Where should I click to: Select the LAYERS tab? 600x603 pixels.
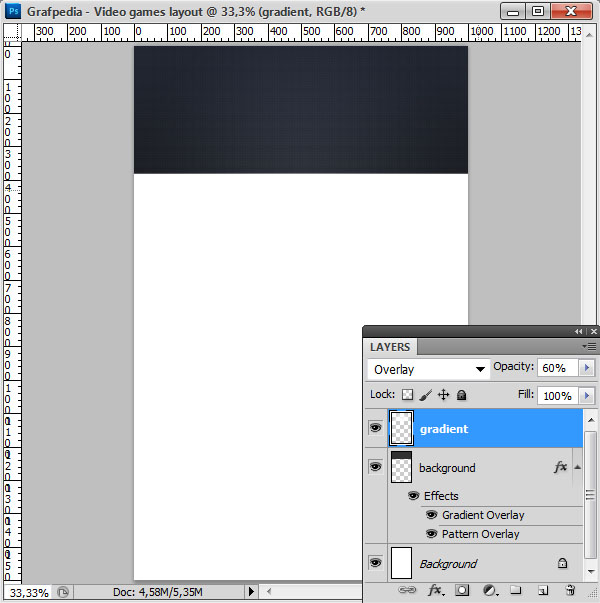pyautogui.click(x=390, y=347)
